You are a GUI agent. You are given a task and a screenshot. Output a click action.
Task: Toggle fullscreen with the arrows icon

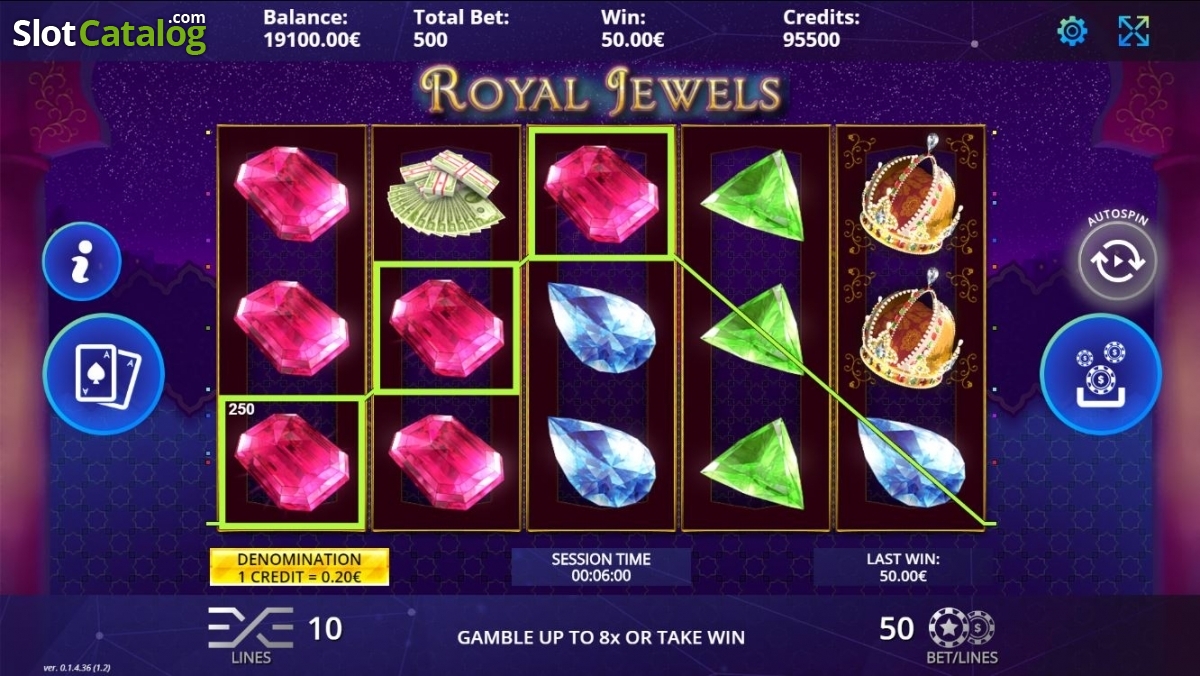[1133, 31]
